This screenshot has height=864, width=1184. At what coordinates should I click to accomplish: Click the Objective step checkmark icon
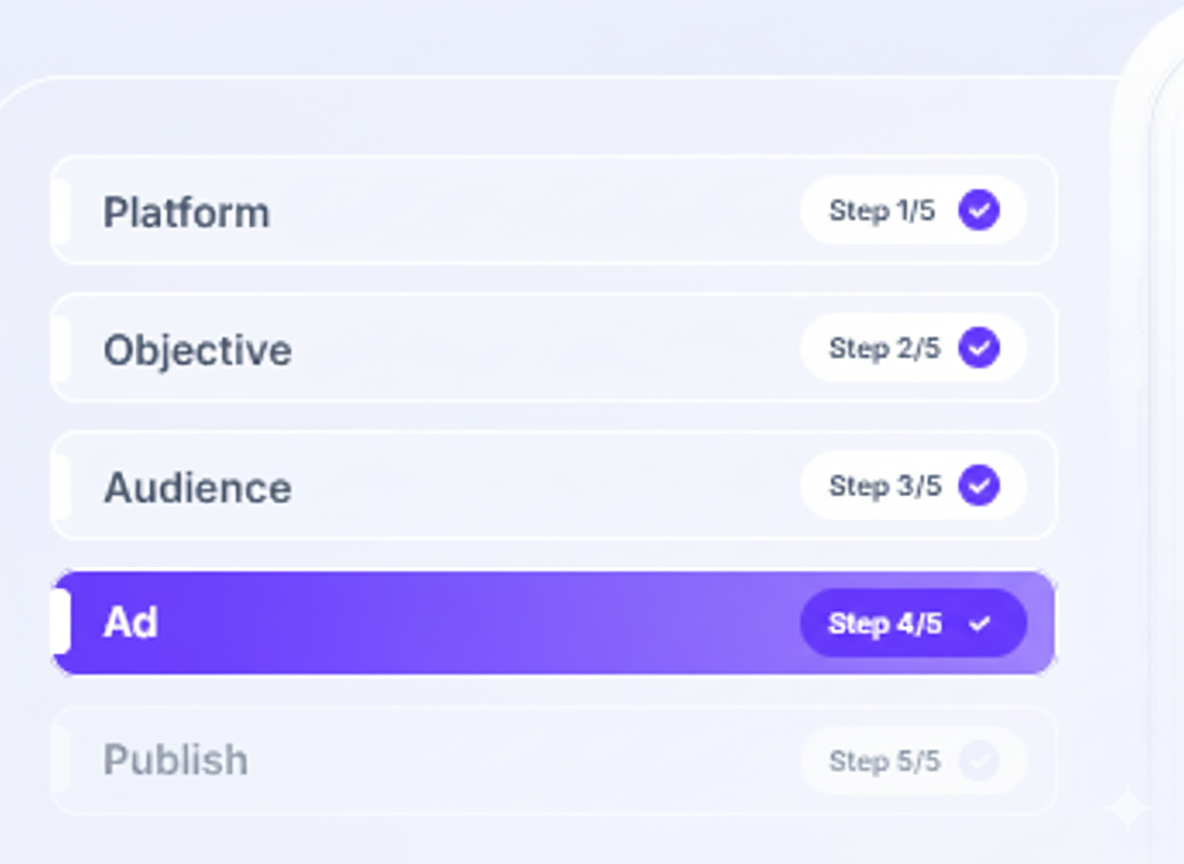pos(978,347)
